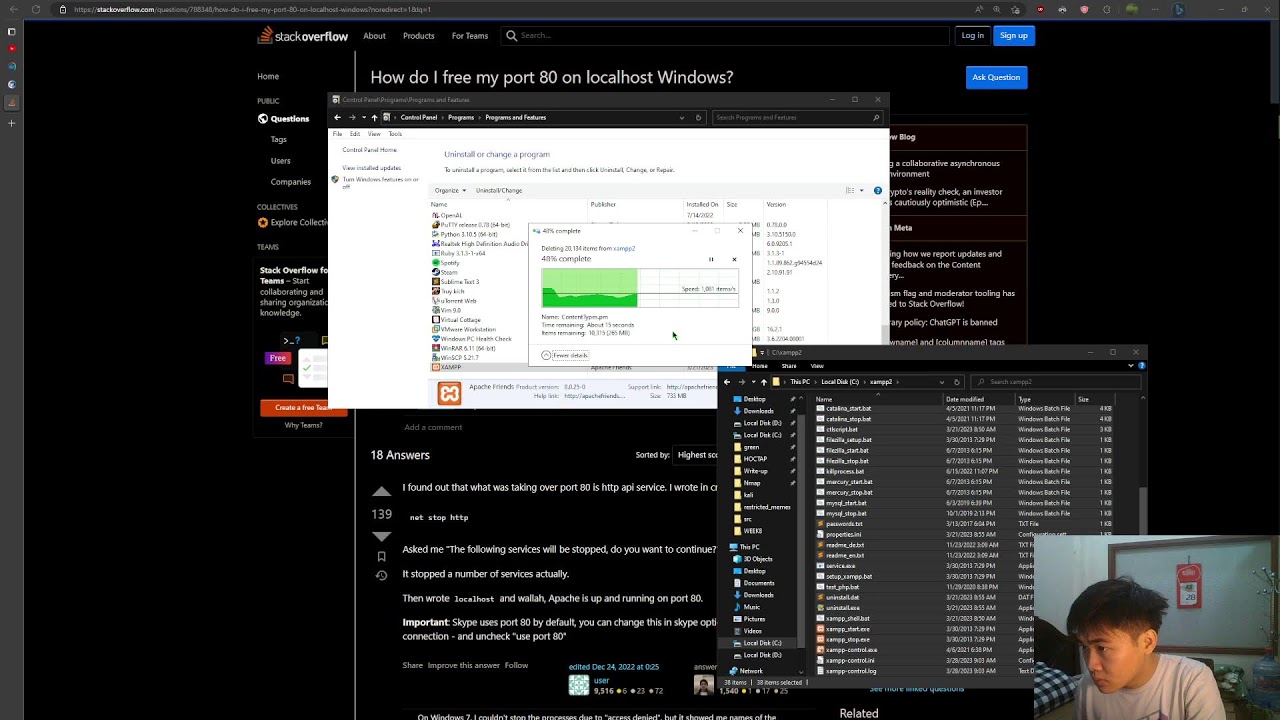
Task: Switch to Home tab in Explorer ribbon
Action: [x=760, y=366]
